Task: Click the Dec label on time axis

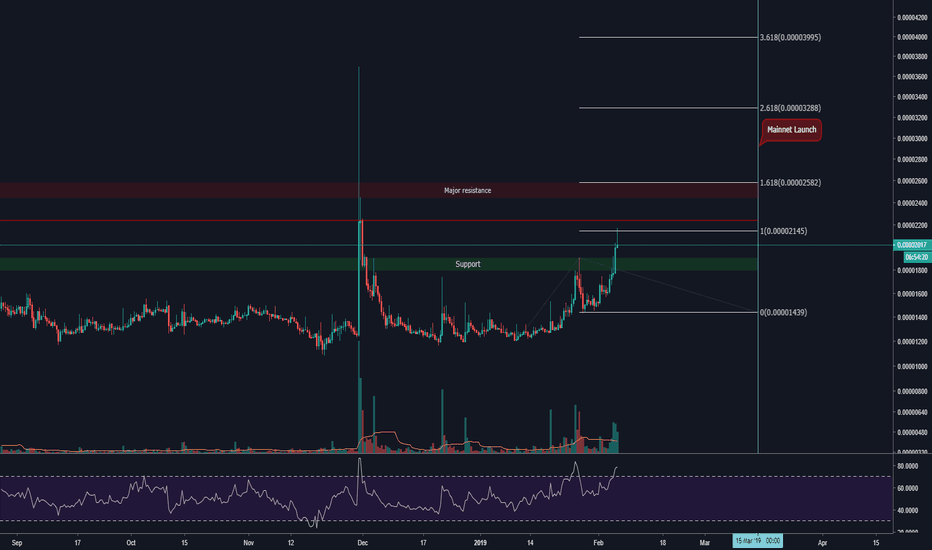Action: click(x=363, y=542)
